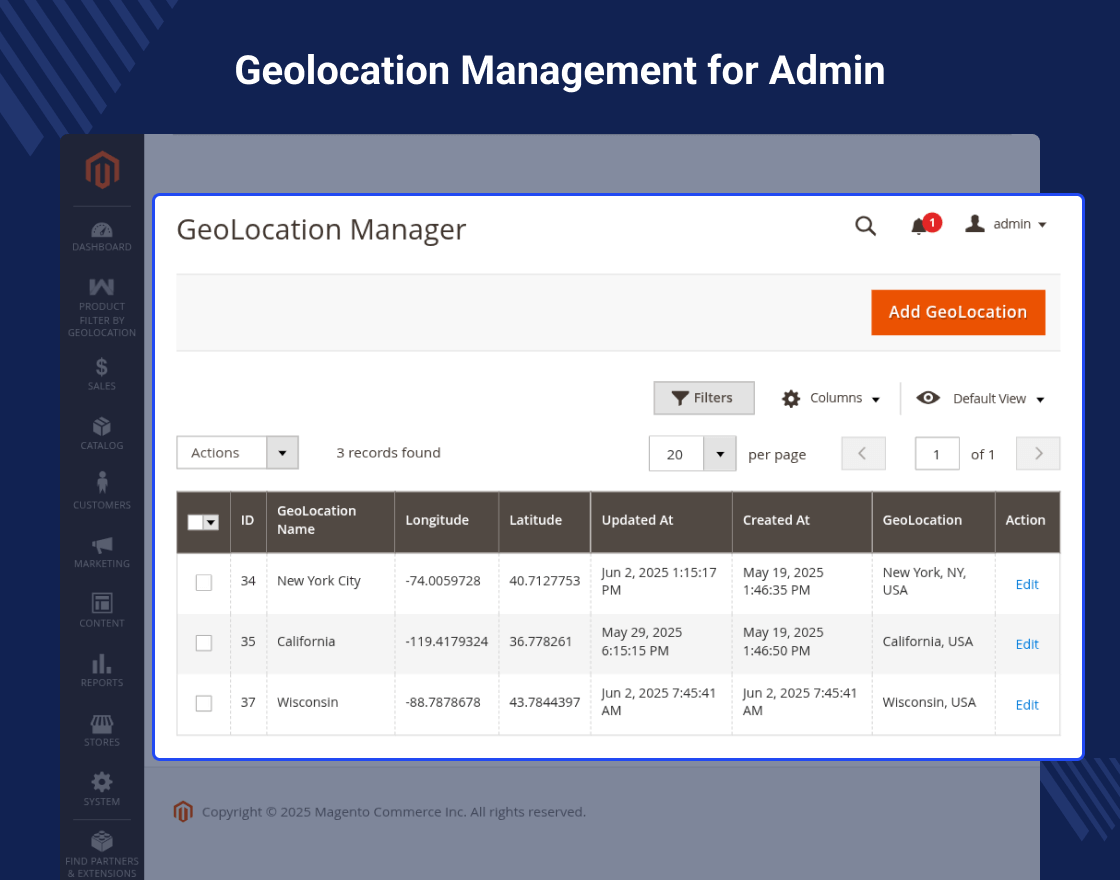Viewport: 1120px width, 880px height.
Task: Open the notifications bell icon
Action: tap(919, 227)
